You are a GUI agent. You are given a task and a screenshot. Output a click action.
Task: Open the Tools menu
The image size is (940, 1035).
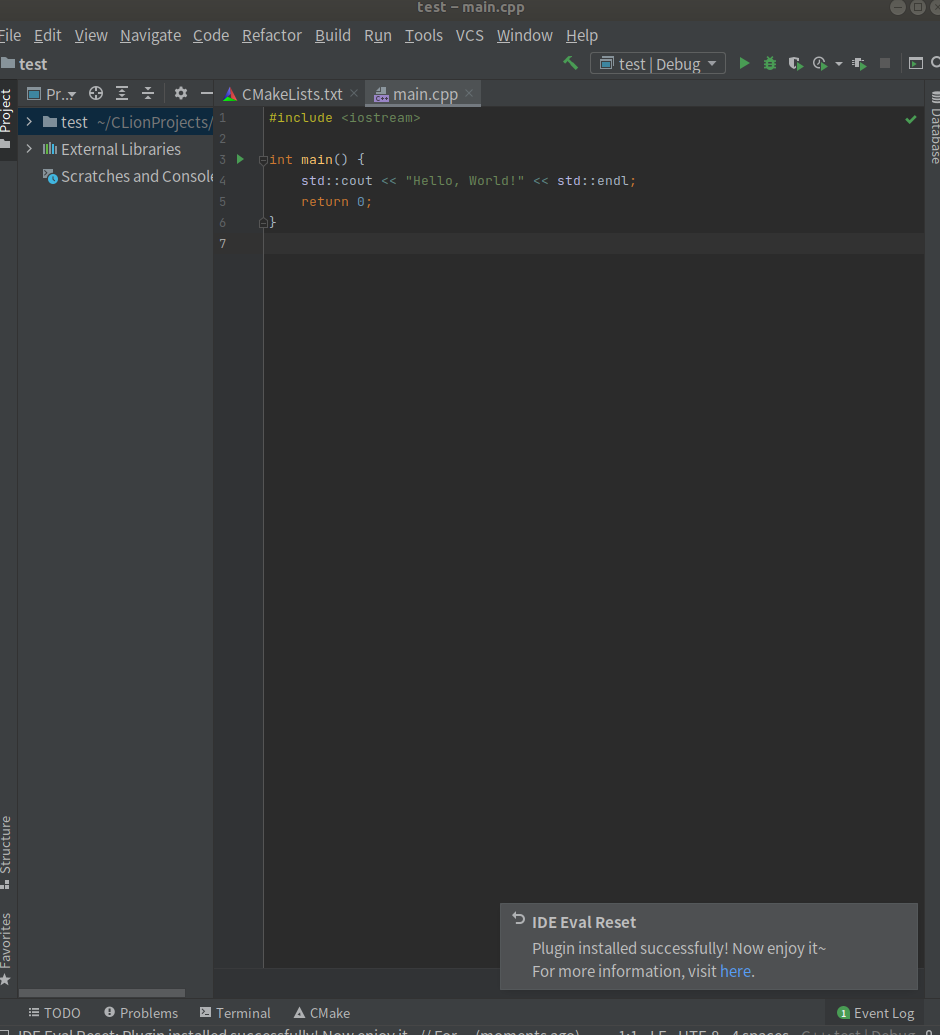click(x=424, y=35)
